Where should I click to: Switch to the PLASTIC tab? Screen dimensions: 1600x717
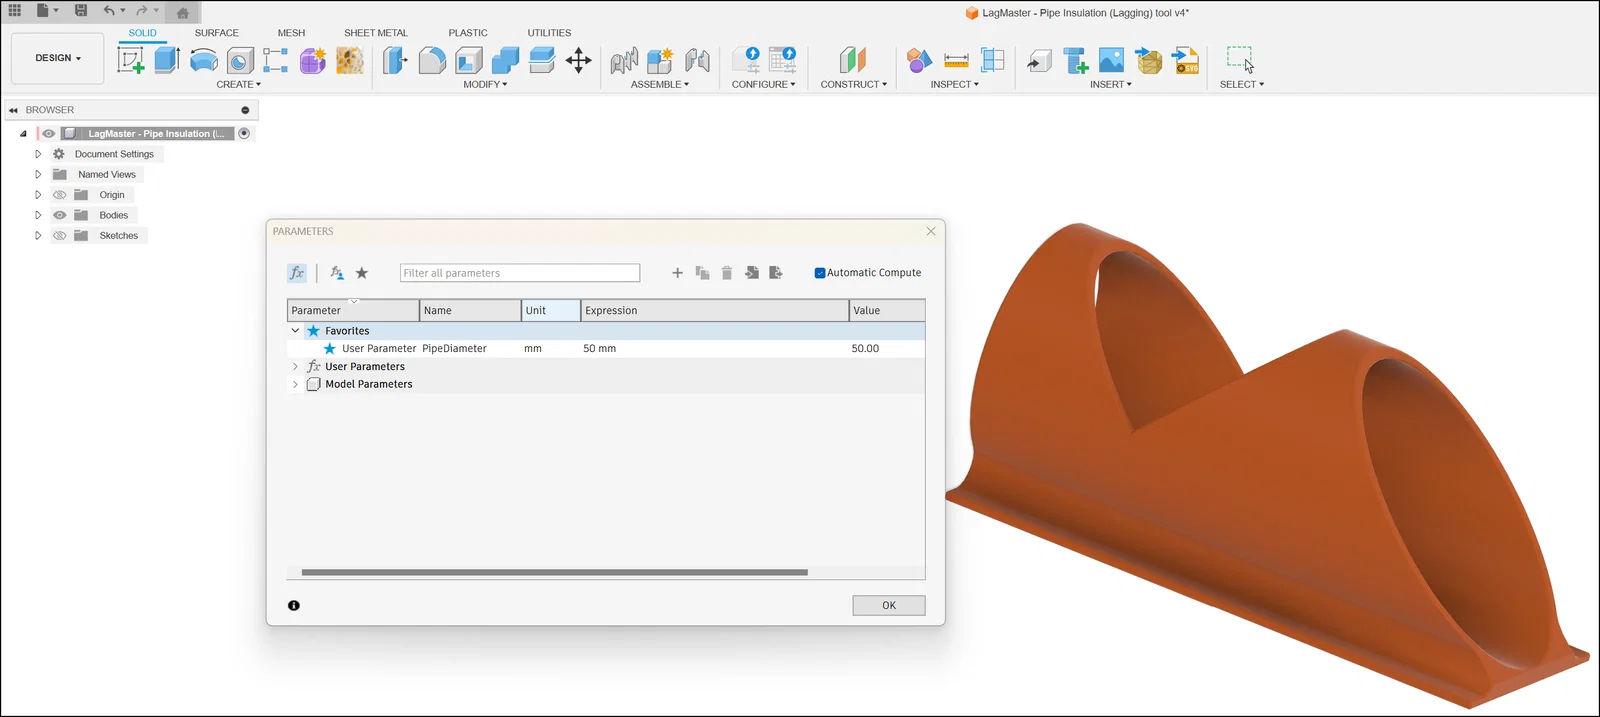click(468, 33)
